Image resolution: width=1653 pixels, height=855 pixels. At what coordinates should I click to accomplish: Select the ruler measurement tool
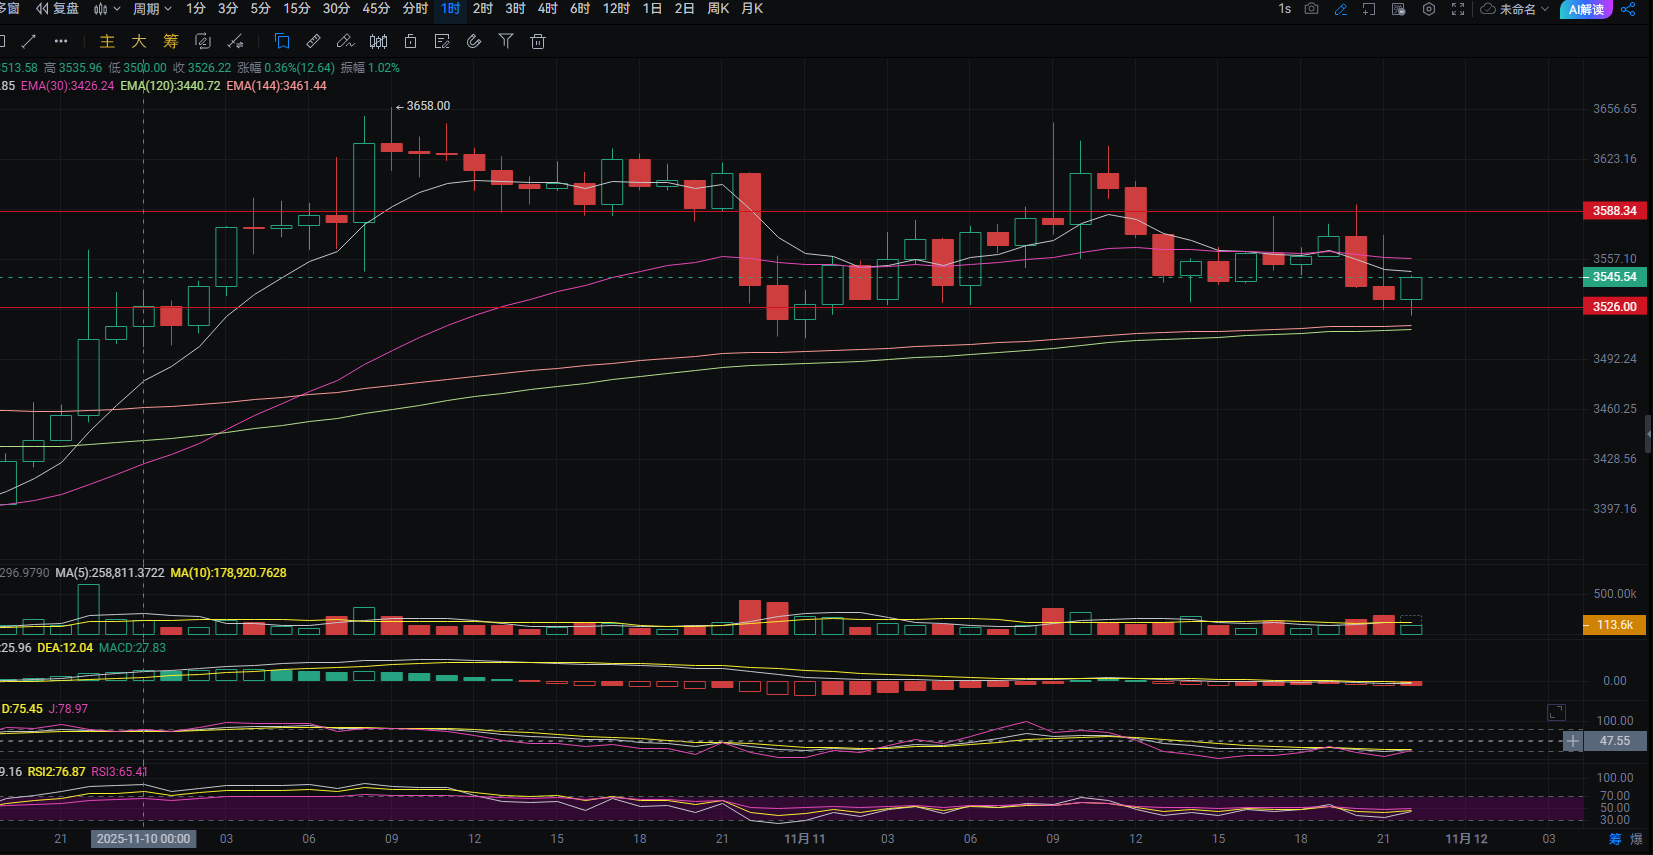coord(313,41)
